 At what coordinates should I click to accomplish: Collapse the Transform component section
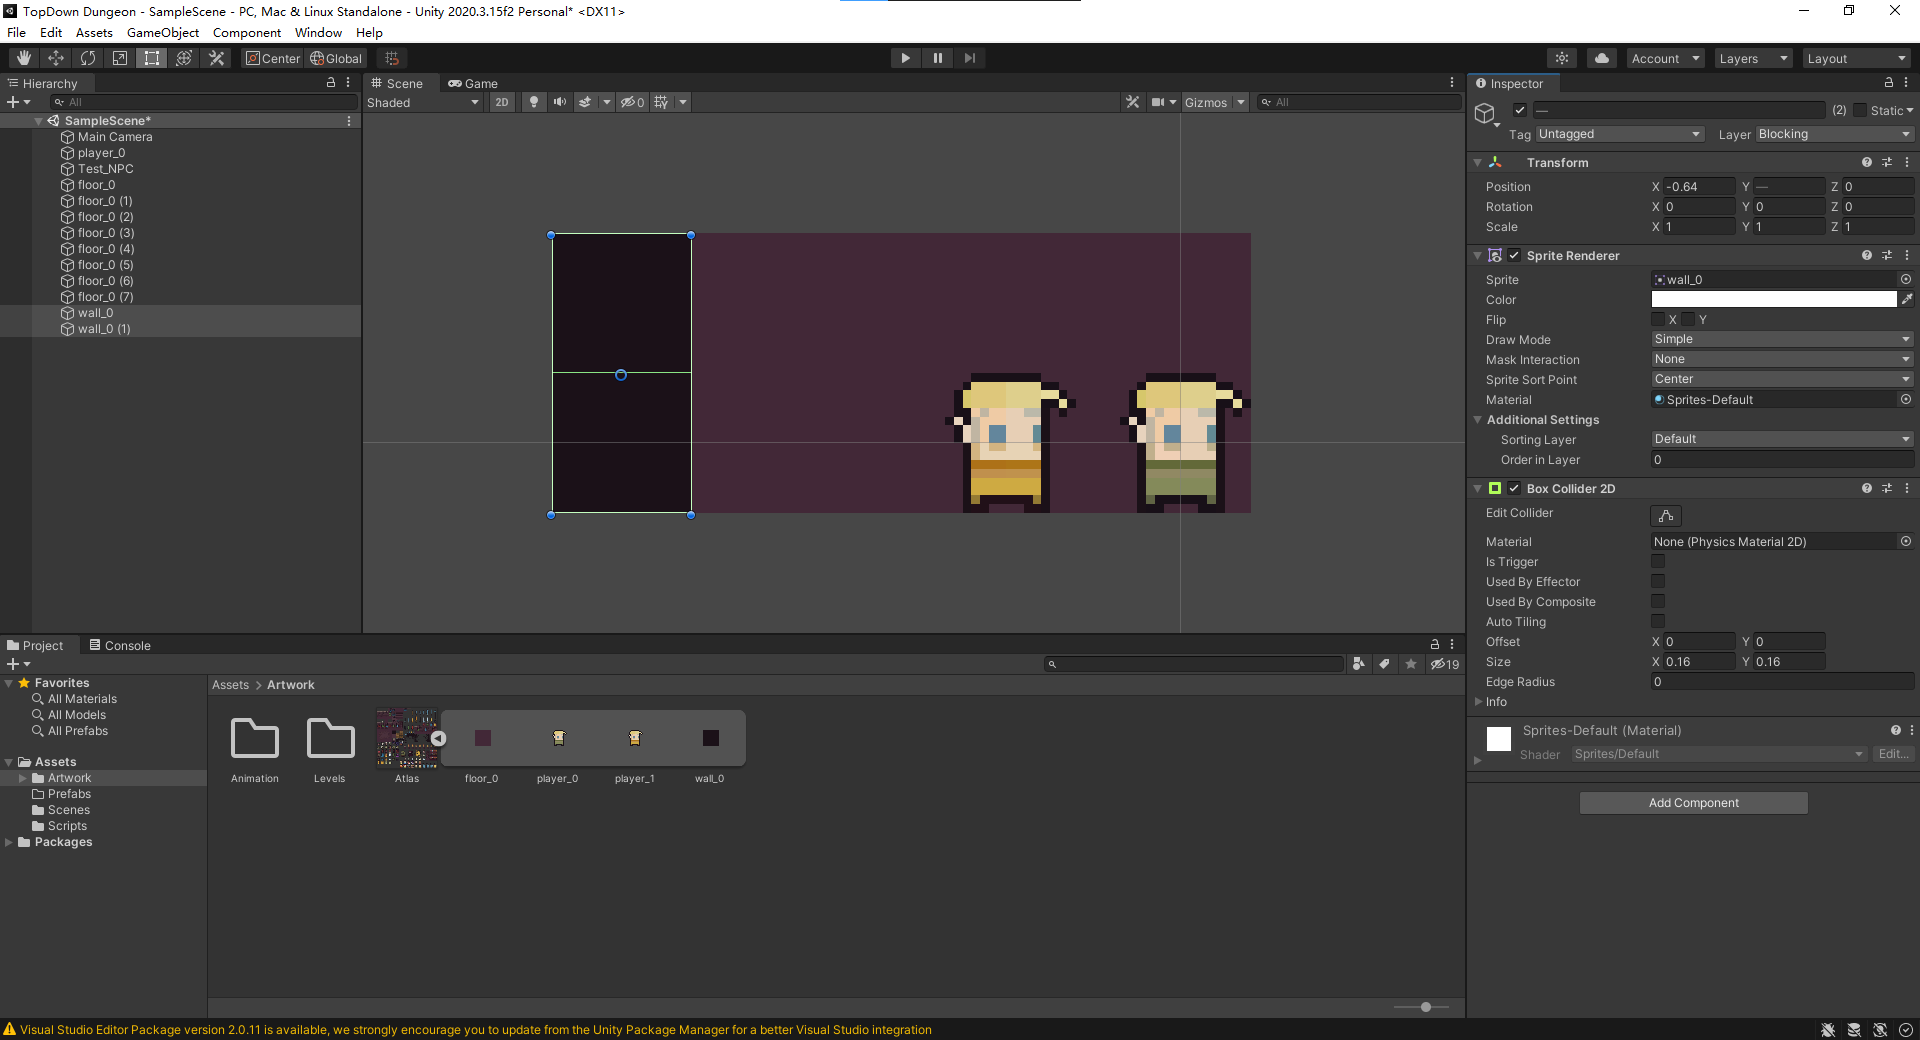(1478, 163)
